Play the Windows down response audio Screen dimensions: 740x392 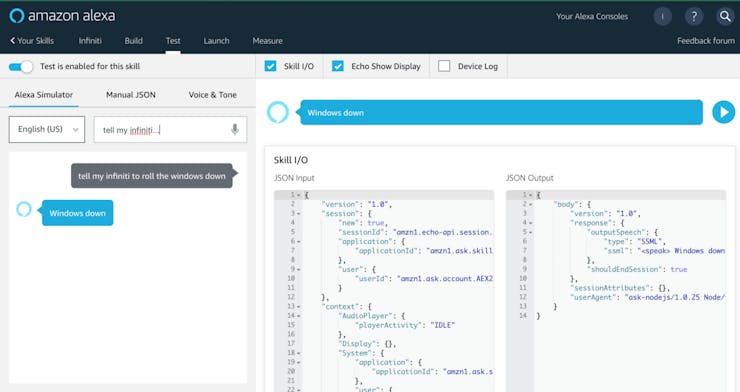[723, 112]
